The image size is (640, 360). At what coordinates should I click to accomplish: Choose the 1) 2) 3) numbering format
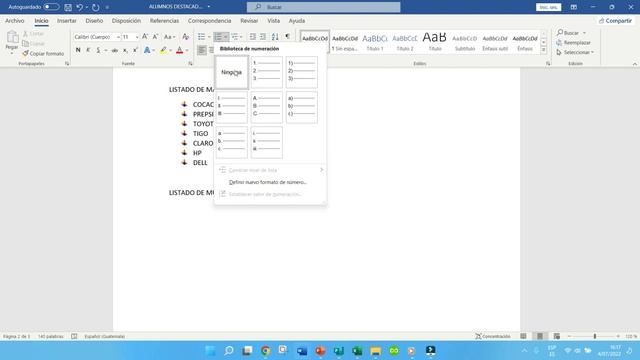pos(302,72)
